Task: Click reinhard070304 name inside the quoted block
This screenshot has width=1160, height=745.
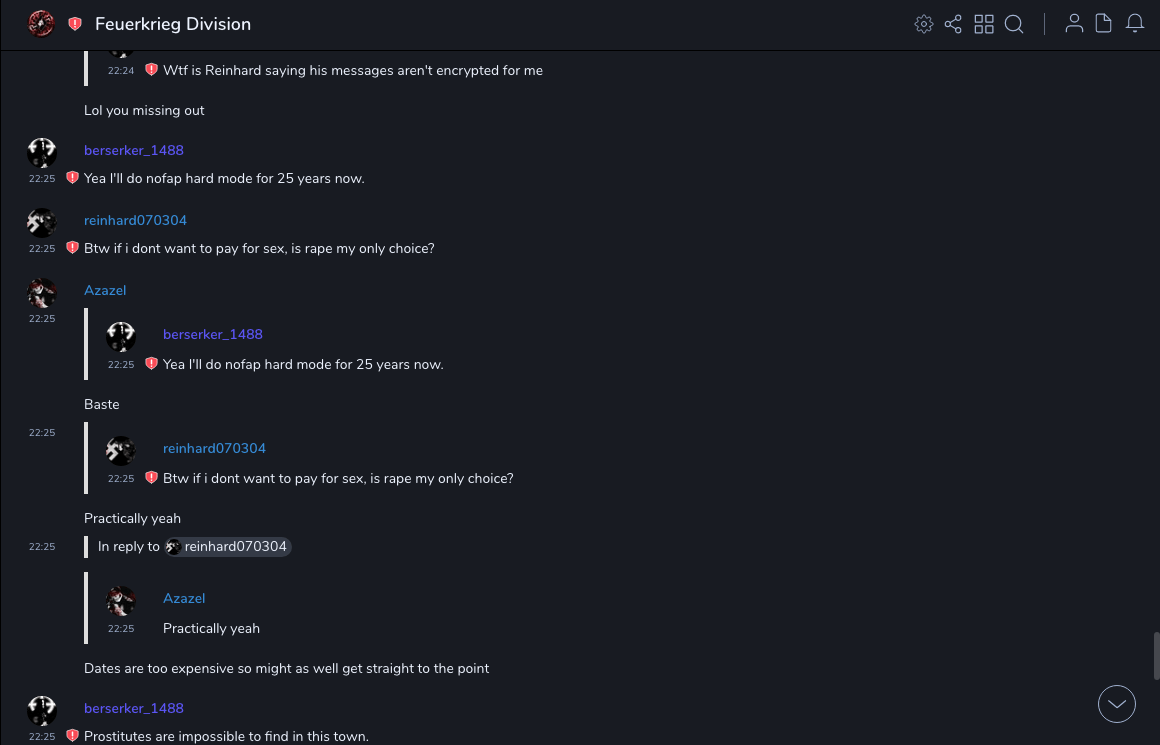Action: coord(214,448)
